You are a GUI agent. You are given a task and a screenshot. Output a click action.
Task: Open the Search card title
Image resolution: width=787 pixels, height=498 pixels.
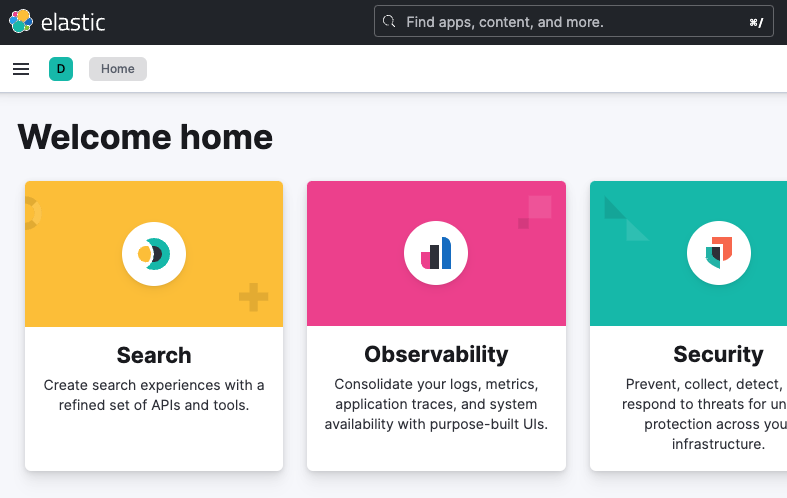tap(154, 355)
